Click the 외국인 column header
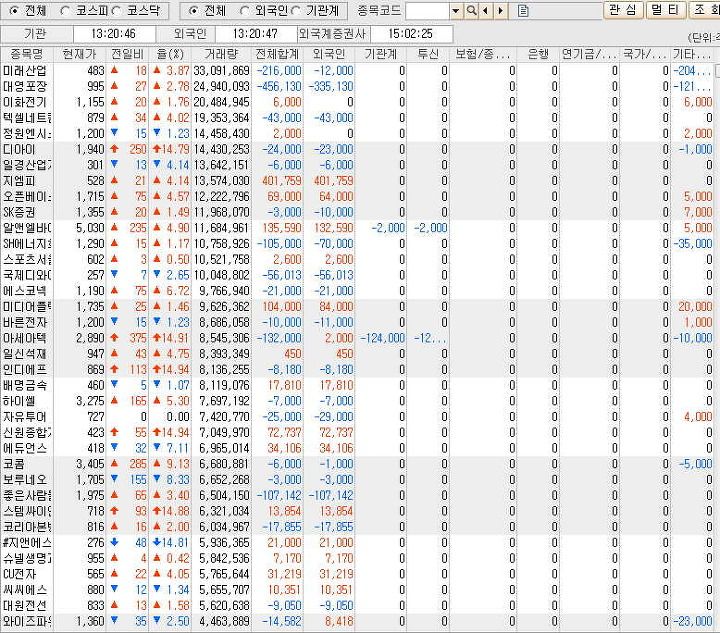Viewport: 720px width, 633px height. coord(329,54)
